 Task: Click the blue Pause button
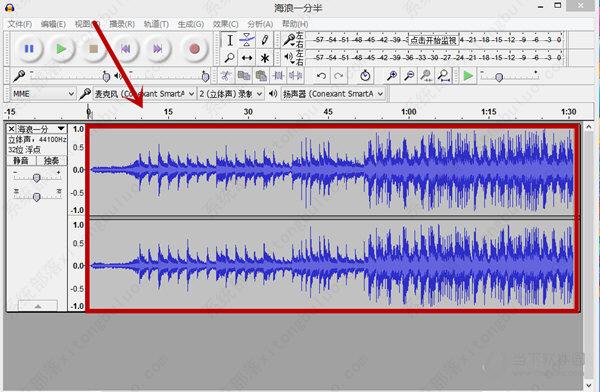29,49
